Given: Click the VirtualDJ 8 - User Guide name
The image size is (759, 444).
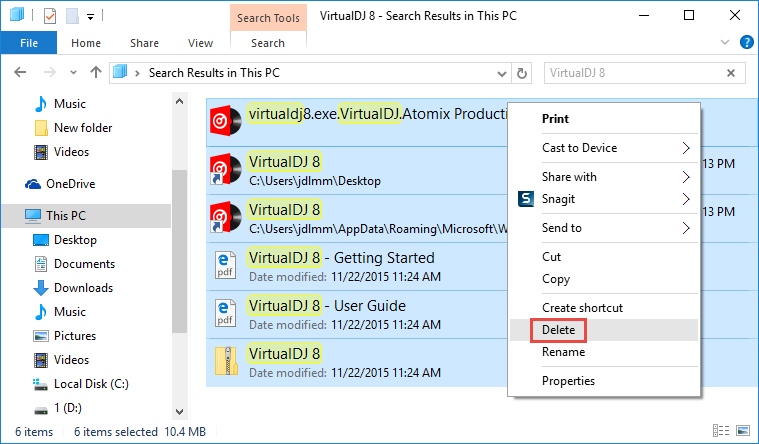Looking at the screenshot, I should click(327, 306).
